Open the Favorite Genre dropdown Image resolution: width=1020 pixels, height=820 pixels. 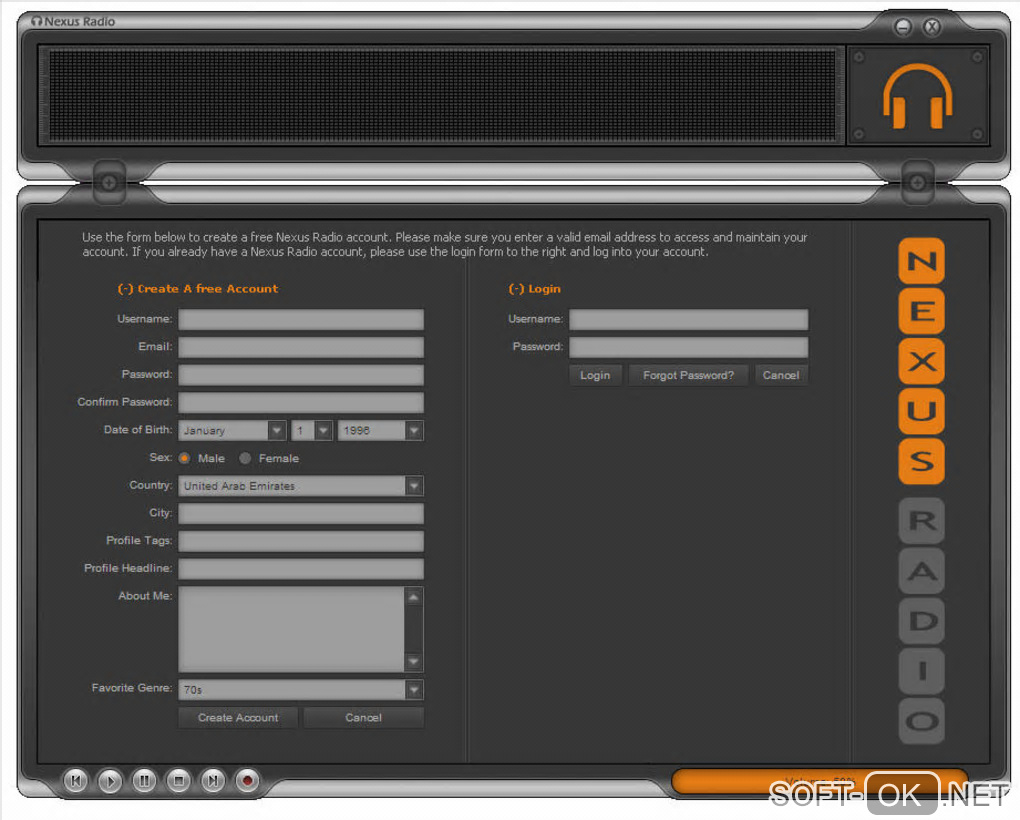click(x=301, y=689)
